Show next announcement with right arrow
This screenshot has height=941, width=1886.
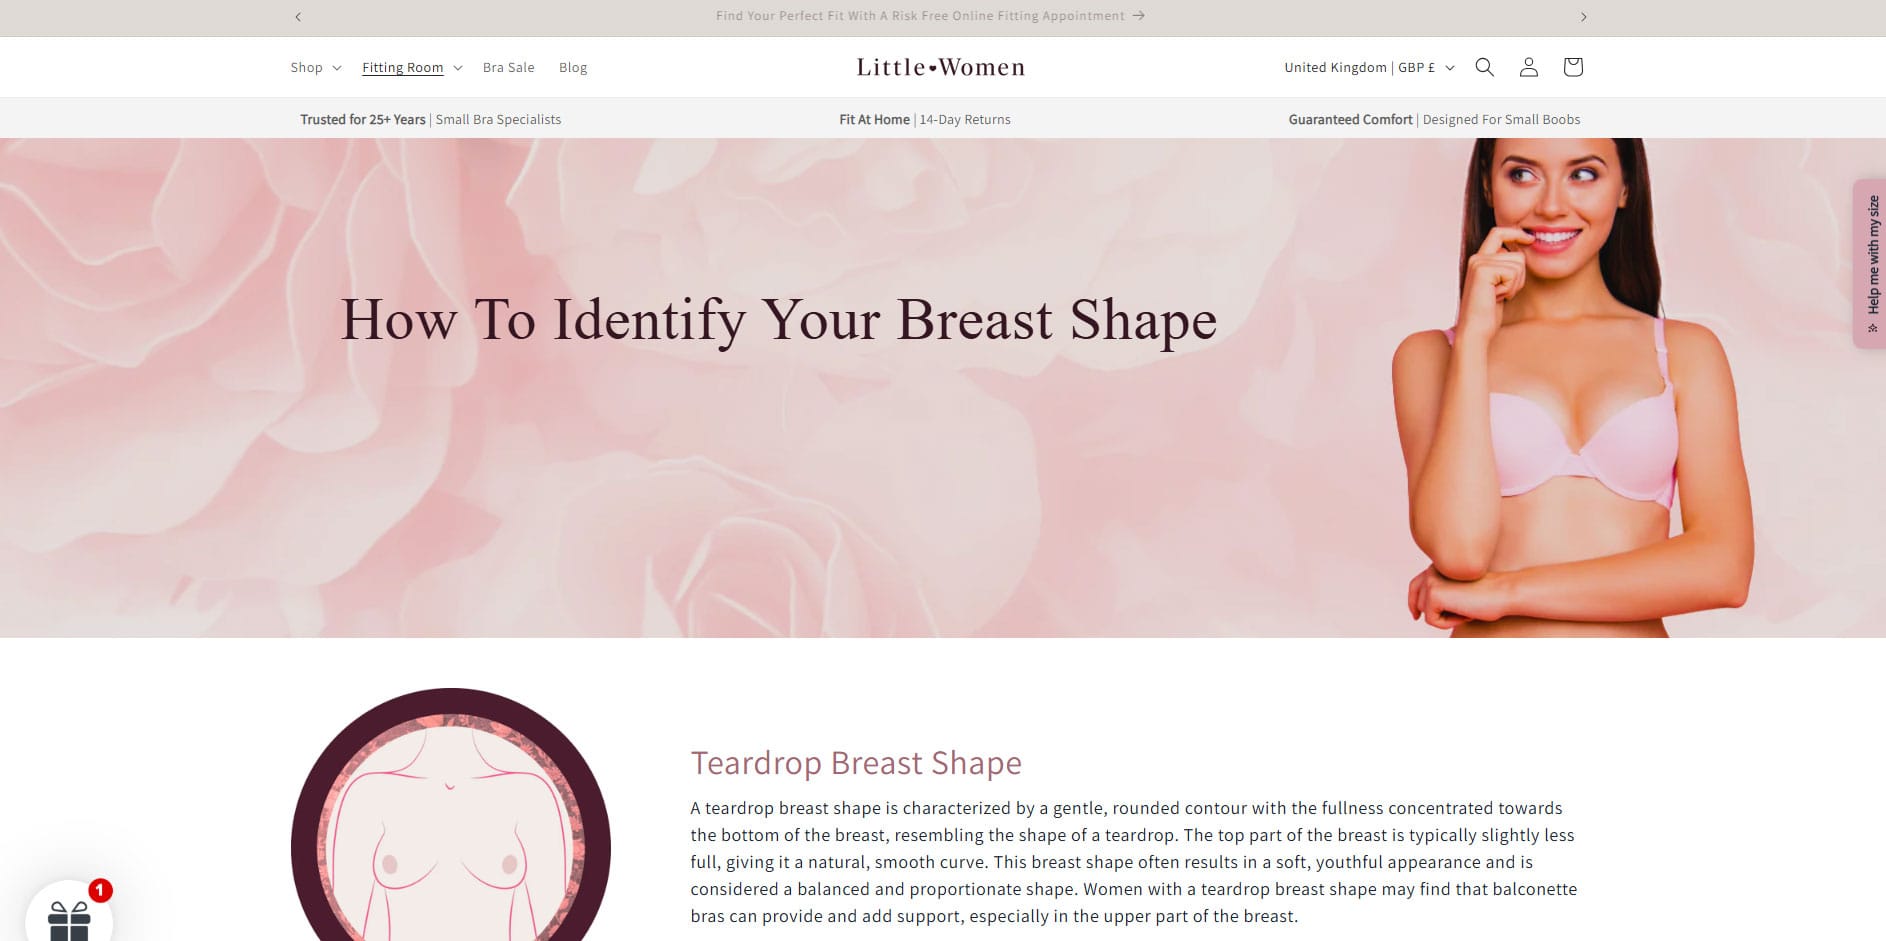click(x=1583, y=17)
